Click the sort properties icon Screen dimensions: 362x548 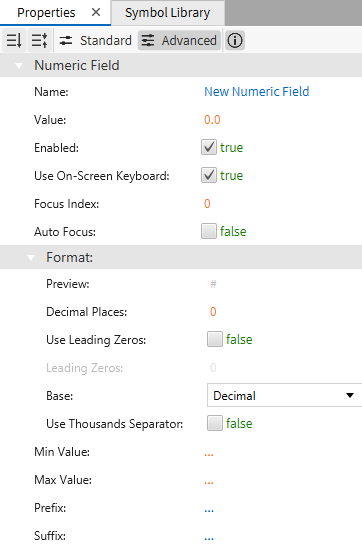14,41
